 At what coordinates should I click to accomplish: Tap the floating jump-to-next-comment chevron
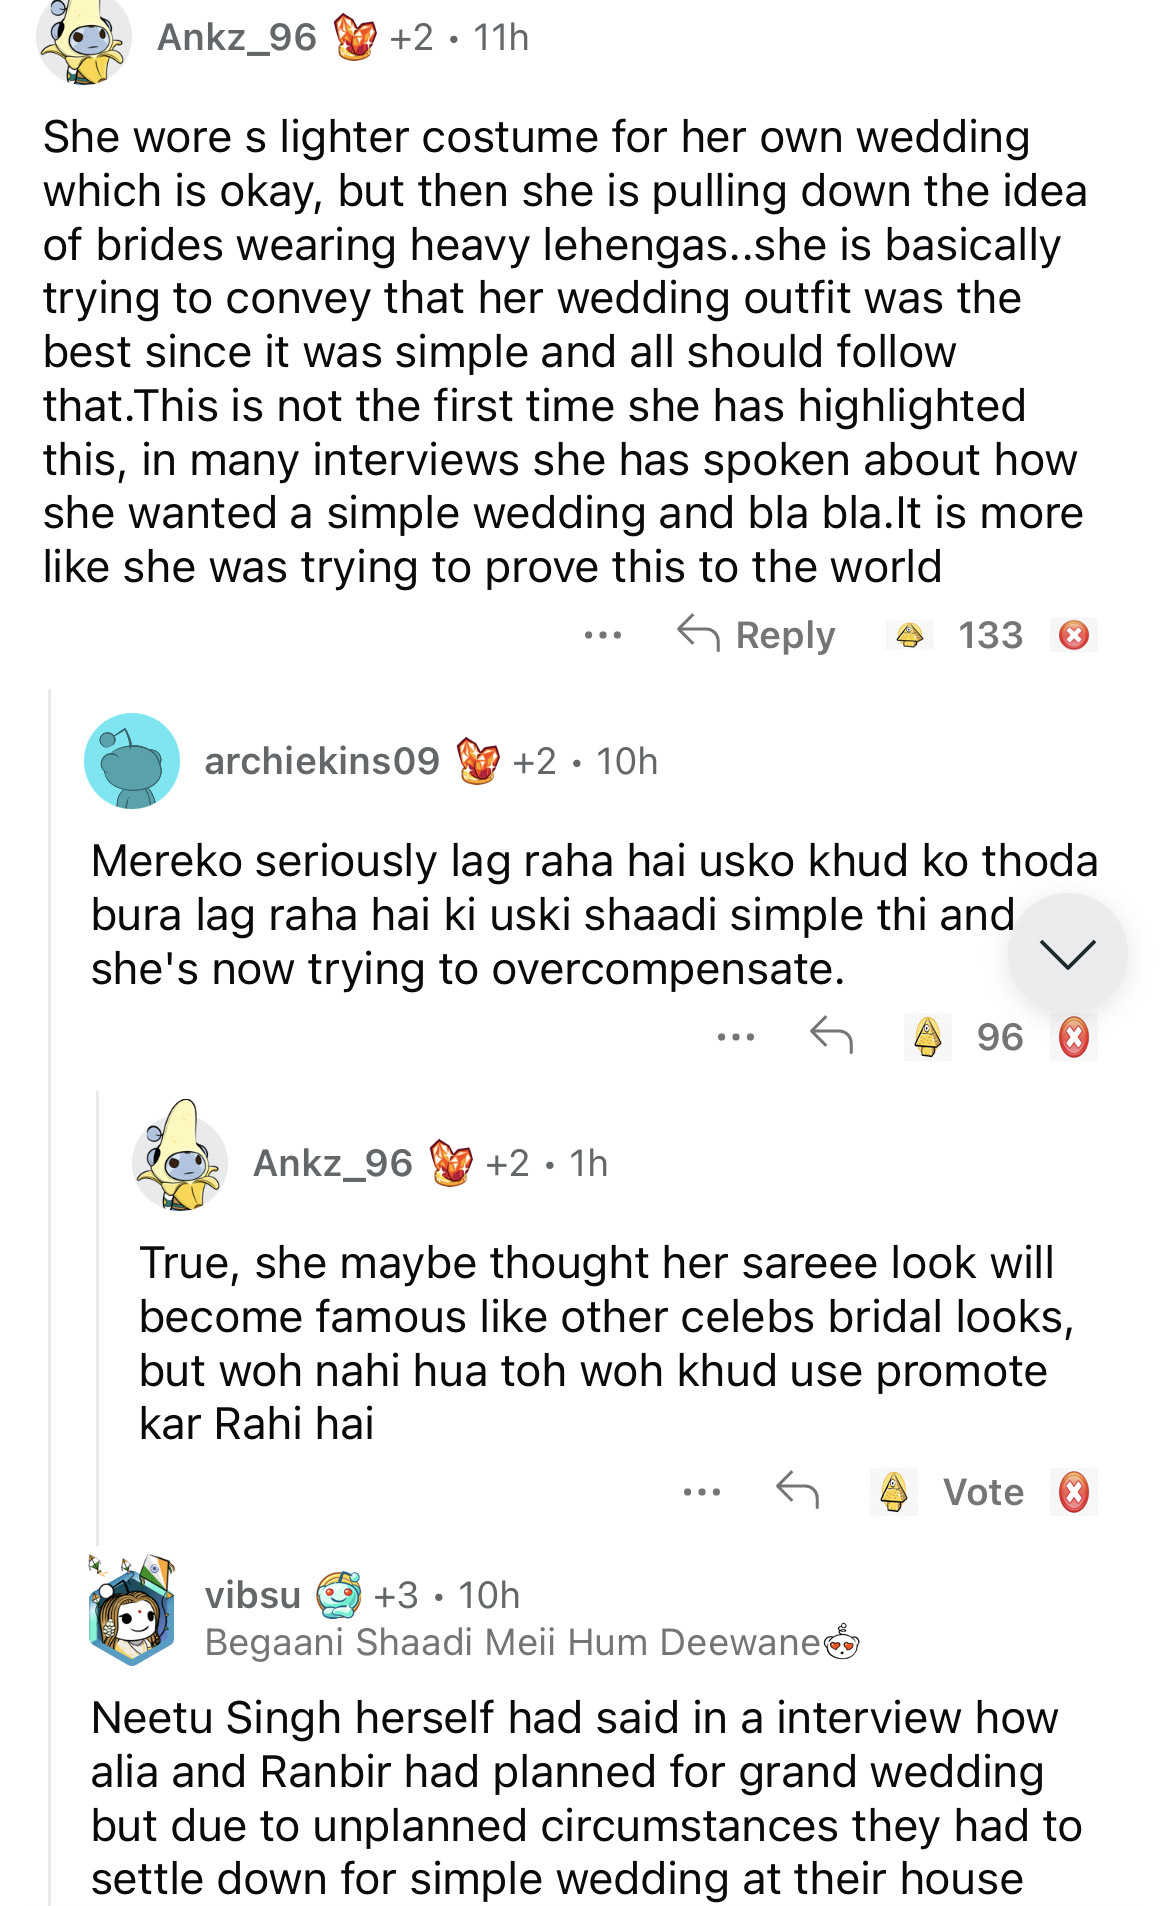[1067, 953]
